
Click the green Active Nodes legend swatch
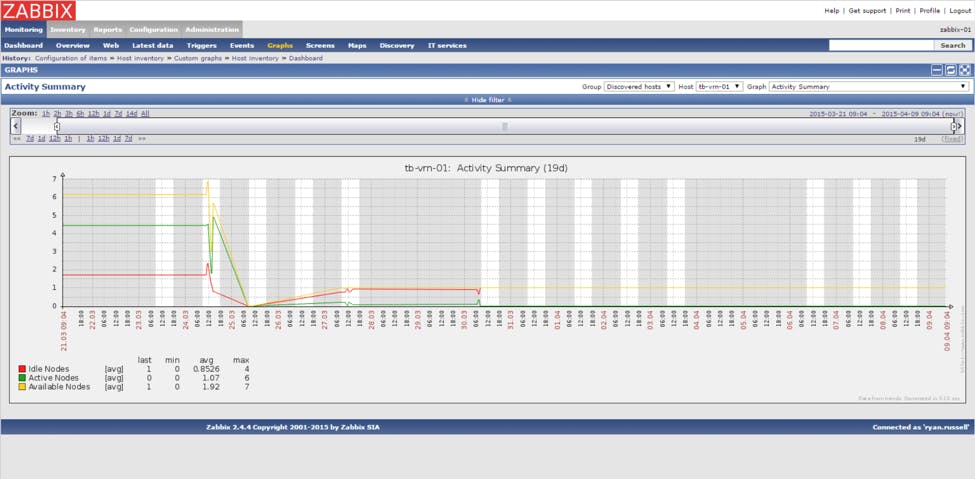coord(22,378)
